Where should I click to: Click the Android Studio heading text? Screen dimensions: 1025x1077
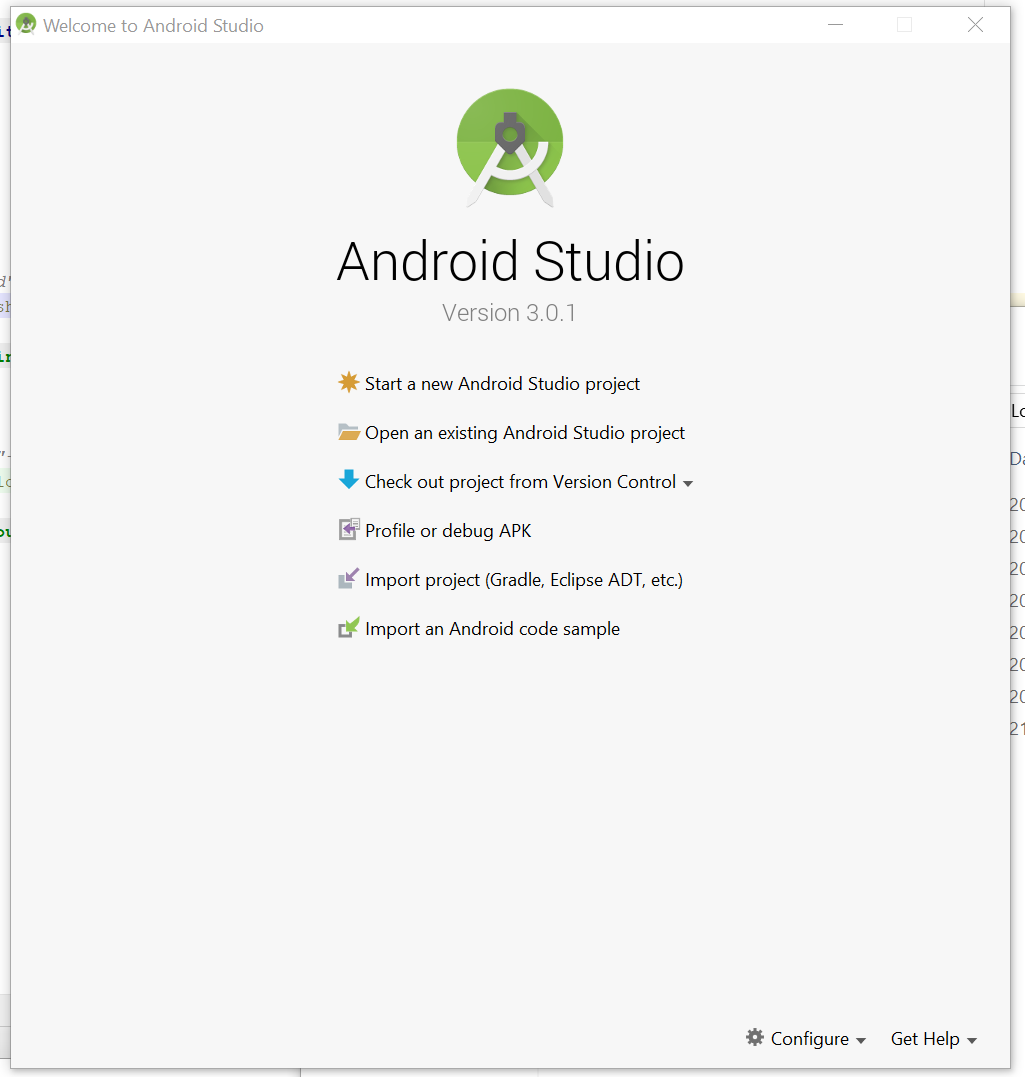(x=510, y=262)
